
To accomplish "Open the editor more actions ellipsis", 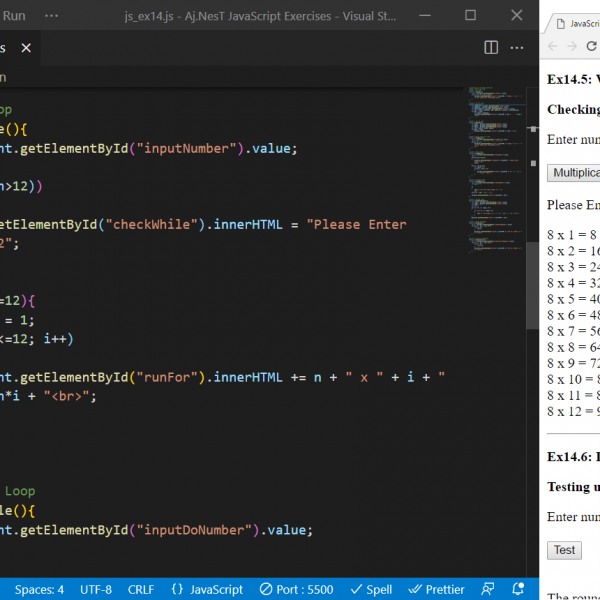I will coord(517,47).
